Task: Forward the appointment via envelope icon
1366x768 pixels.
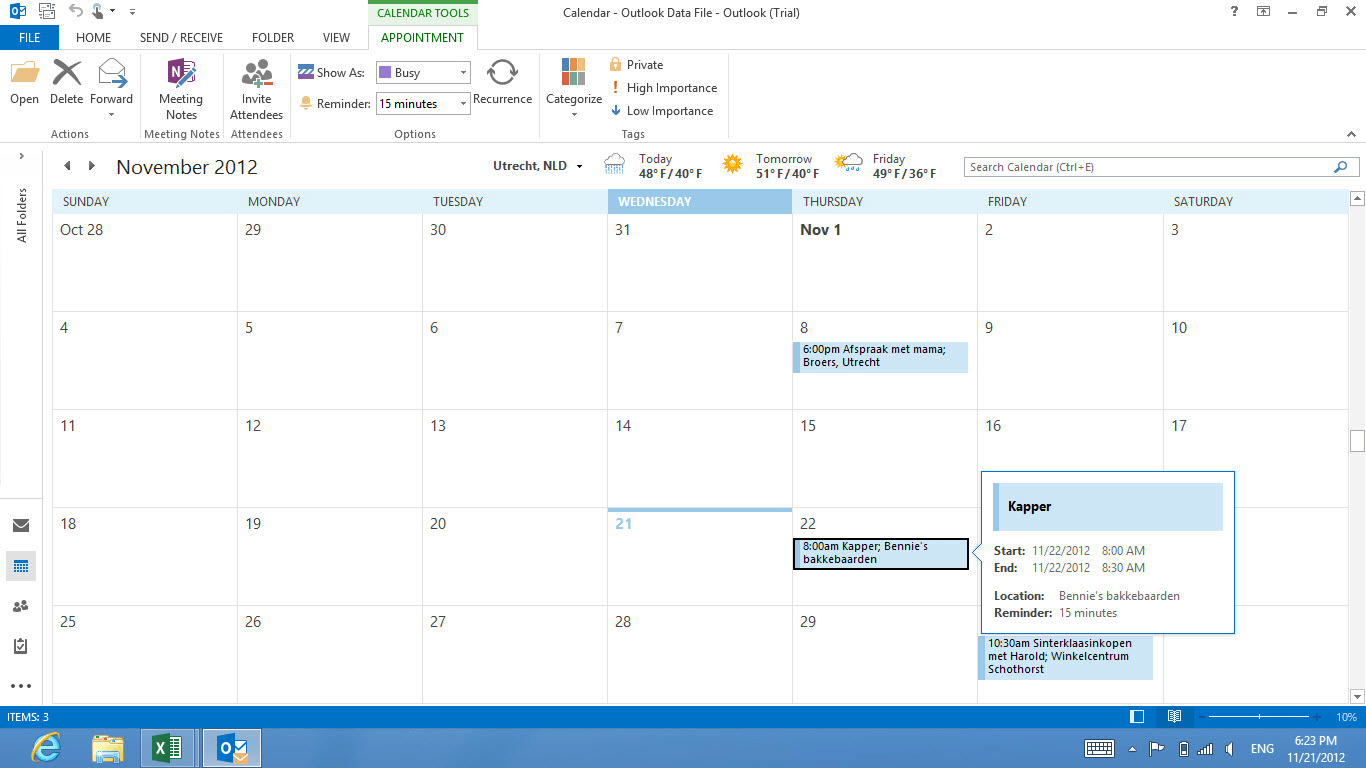Action: coord(111,73)
